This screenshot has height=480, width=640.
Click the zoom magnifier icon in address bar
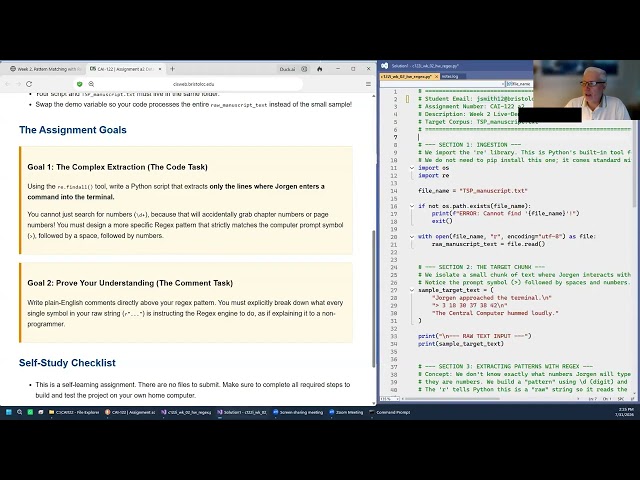coord(91,84)
